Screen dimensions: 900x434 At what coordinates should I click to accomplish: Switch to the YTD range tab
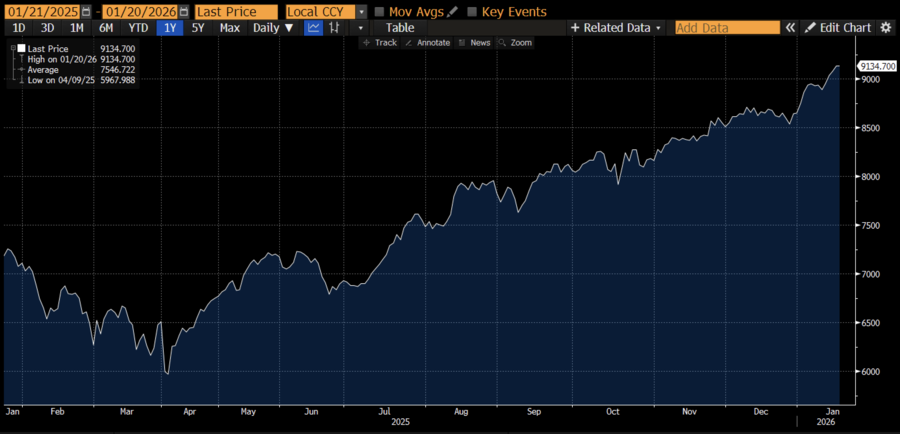pos(138,28)
